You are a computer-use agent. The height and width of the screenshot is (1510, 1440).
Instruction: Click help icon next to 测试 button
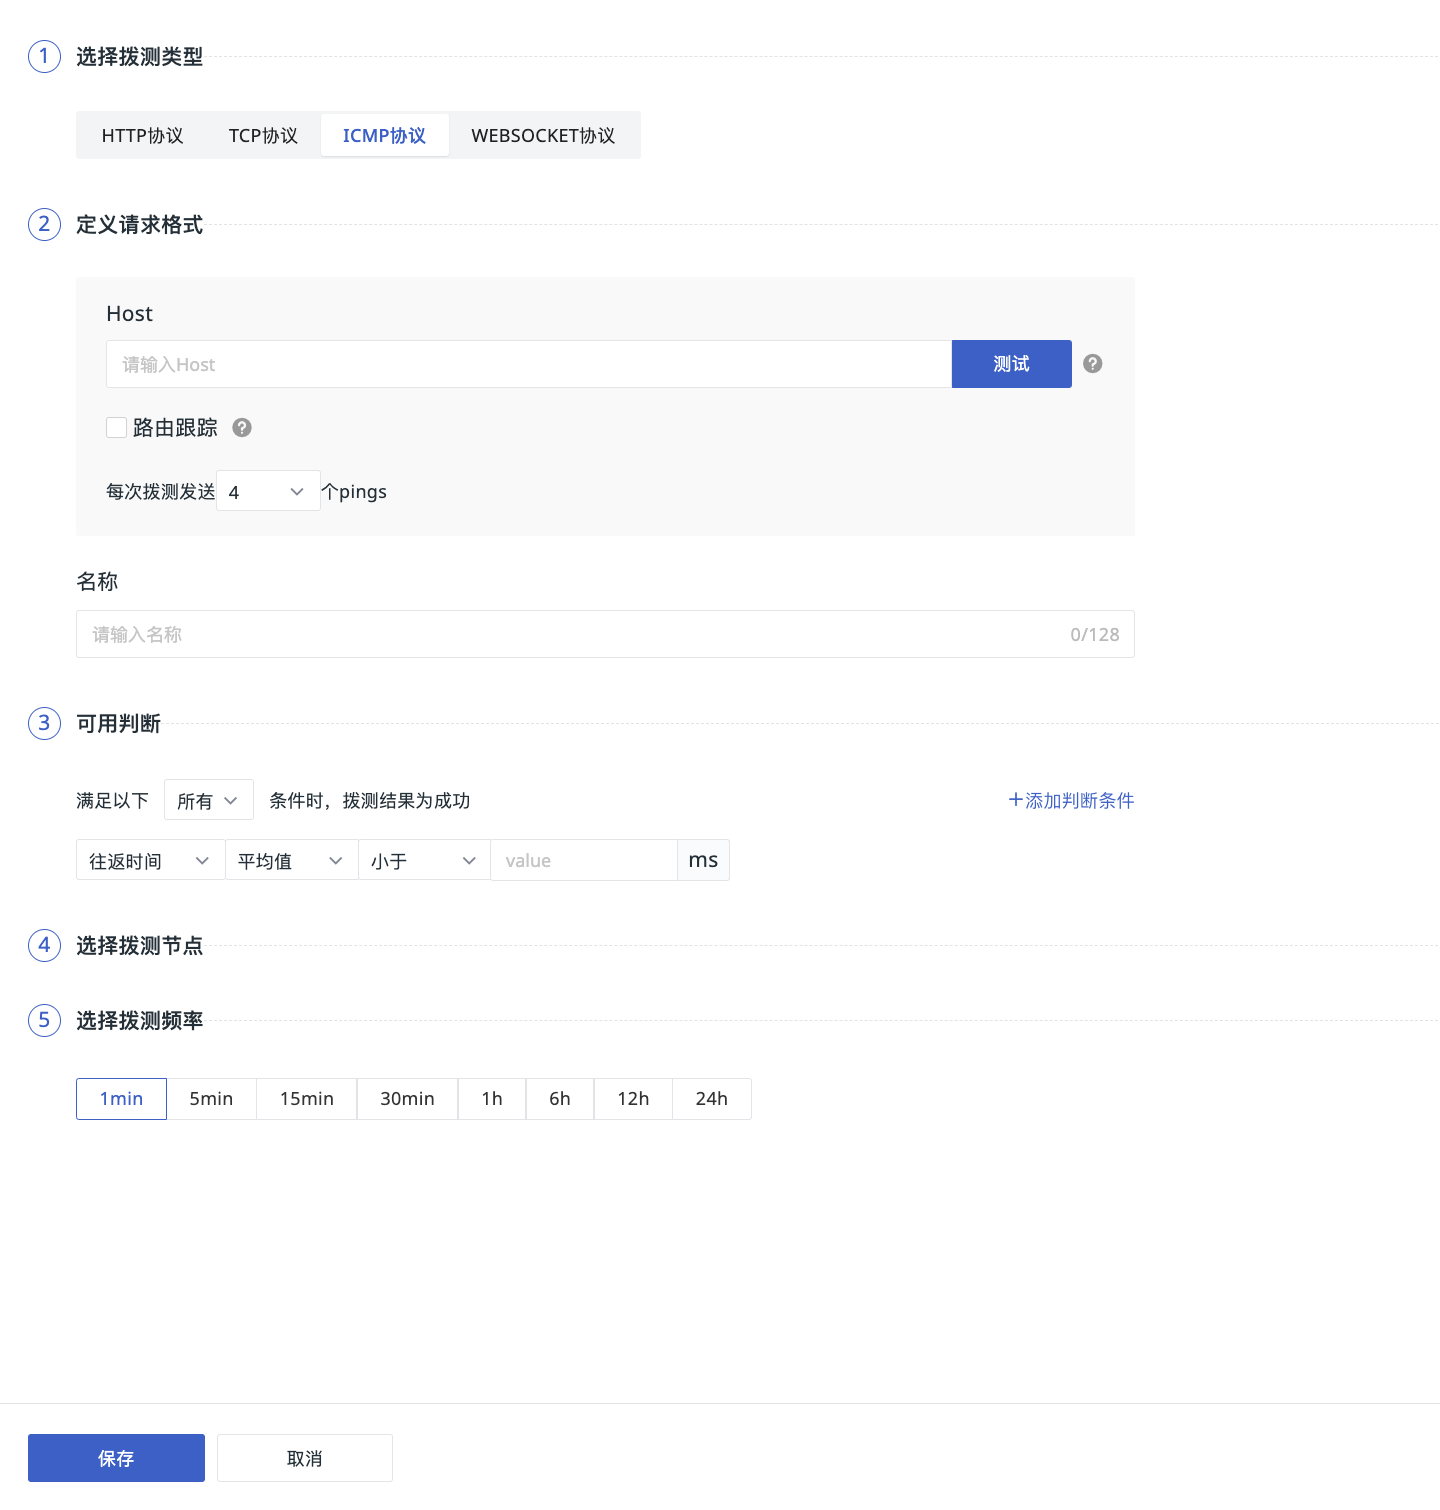tap(1093, 364)
